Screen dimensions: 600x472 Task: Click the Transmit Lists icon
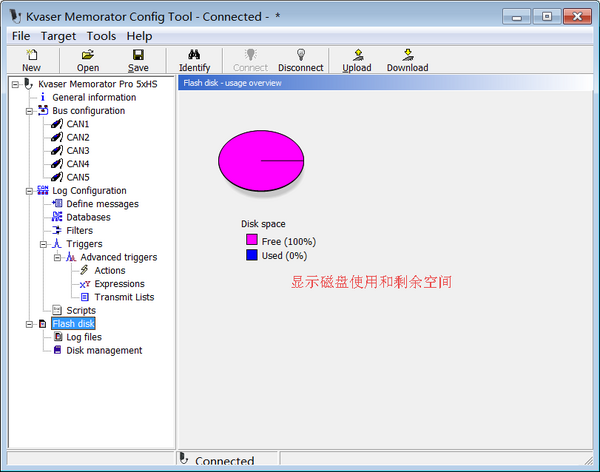(x=85, y=297)
